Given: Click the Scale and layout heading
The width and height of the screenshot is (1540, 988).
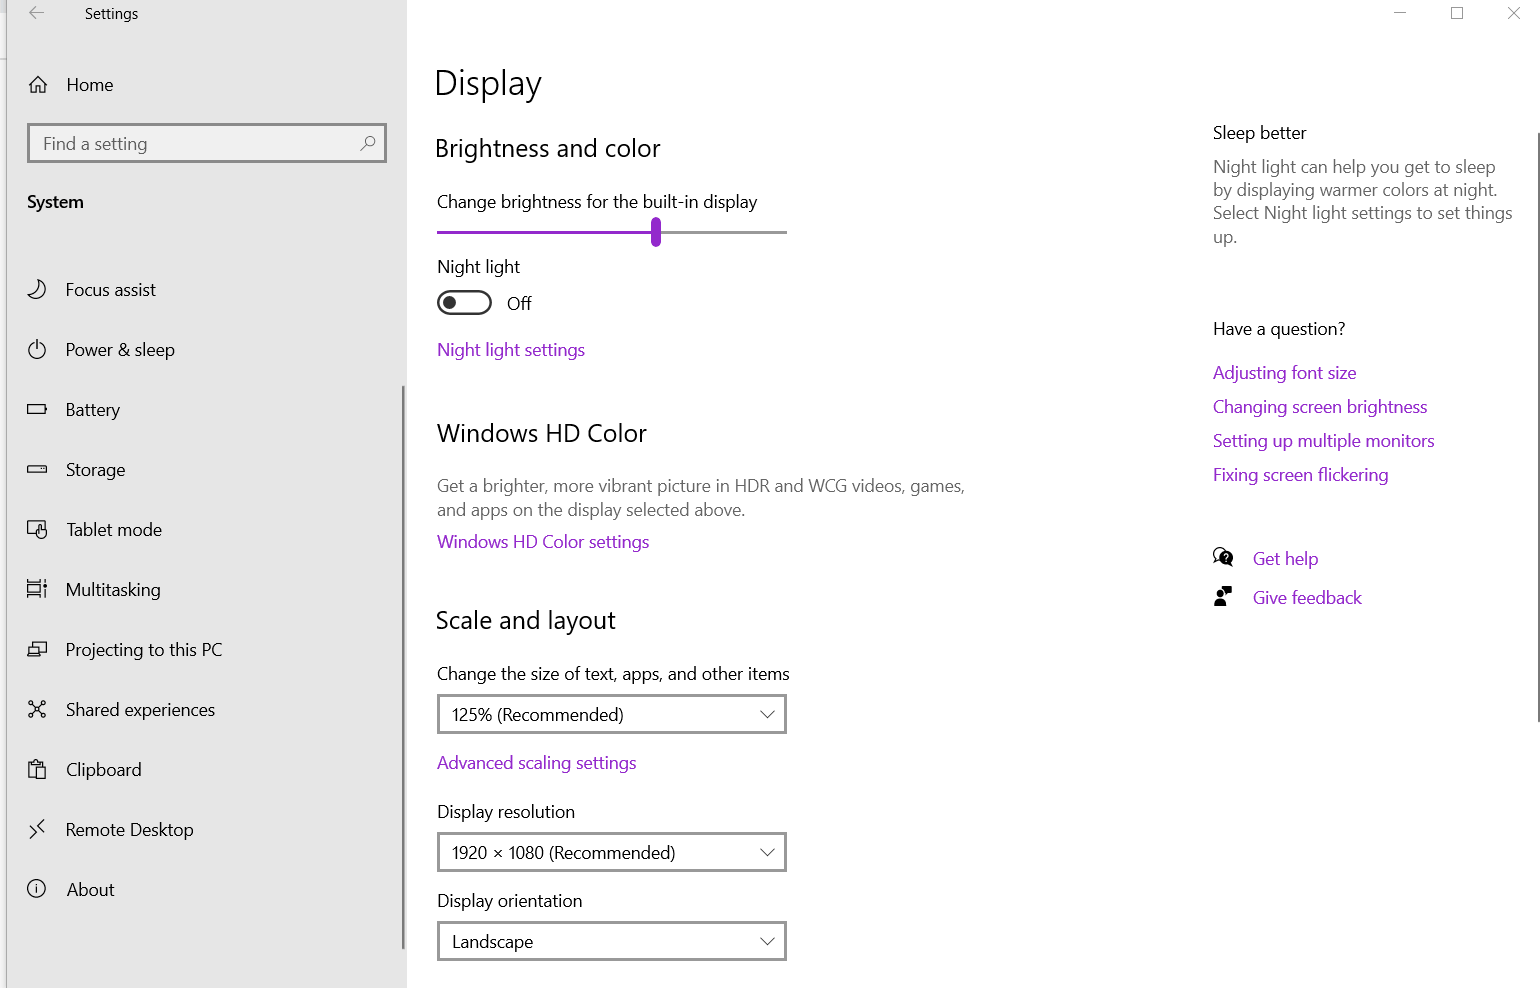Looking at the screenshot, I should (526, 621).
